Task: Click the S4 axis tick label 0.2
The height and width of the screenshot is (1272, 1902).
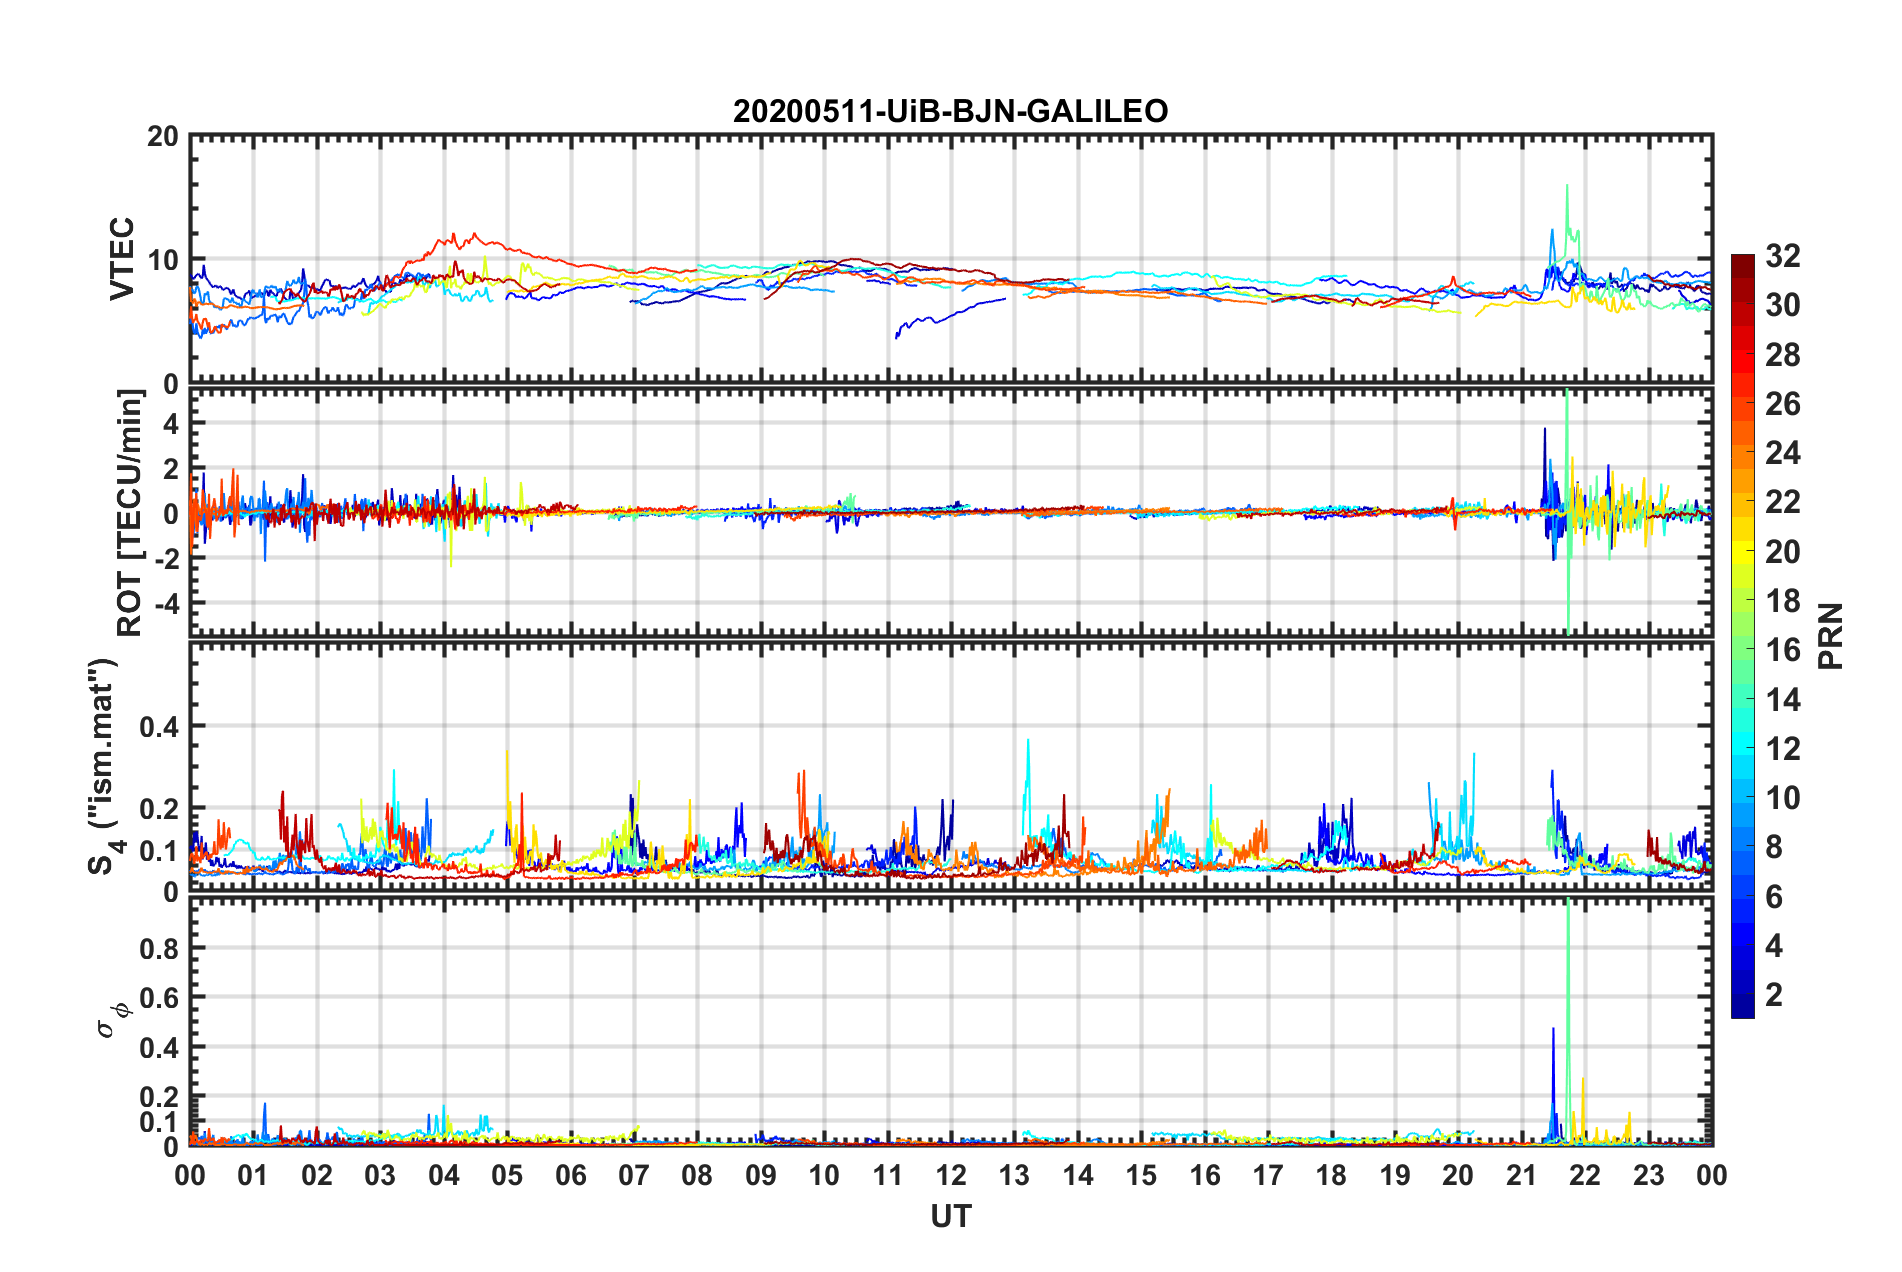Action: 159,809
